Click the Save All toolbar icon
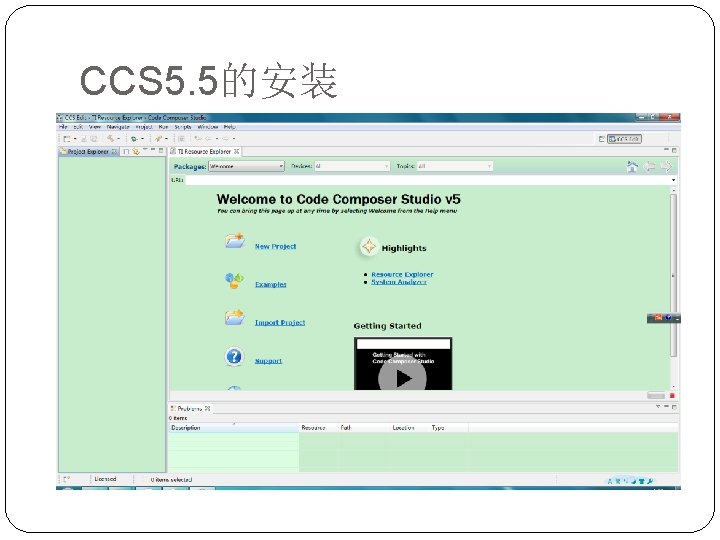 pyautogui.click(x=94, y=139)
